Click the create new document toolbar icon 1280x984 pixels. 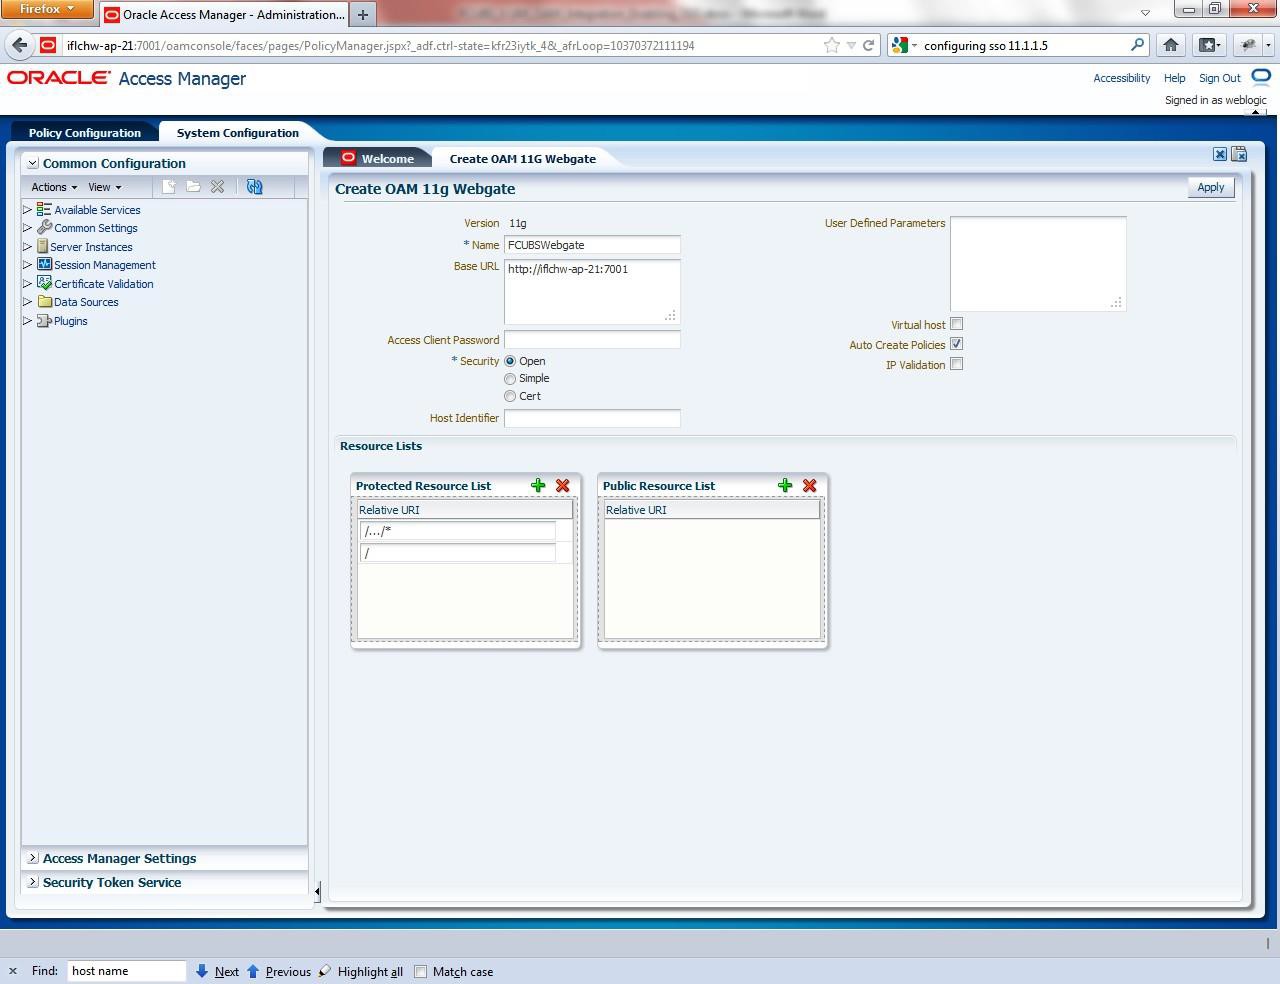coord(169,187)
